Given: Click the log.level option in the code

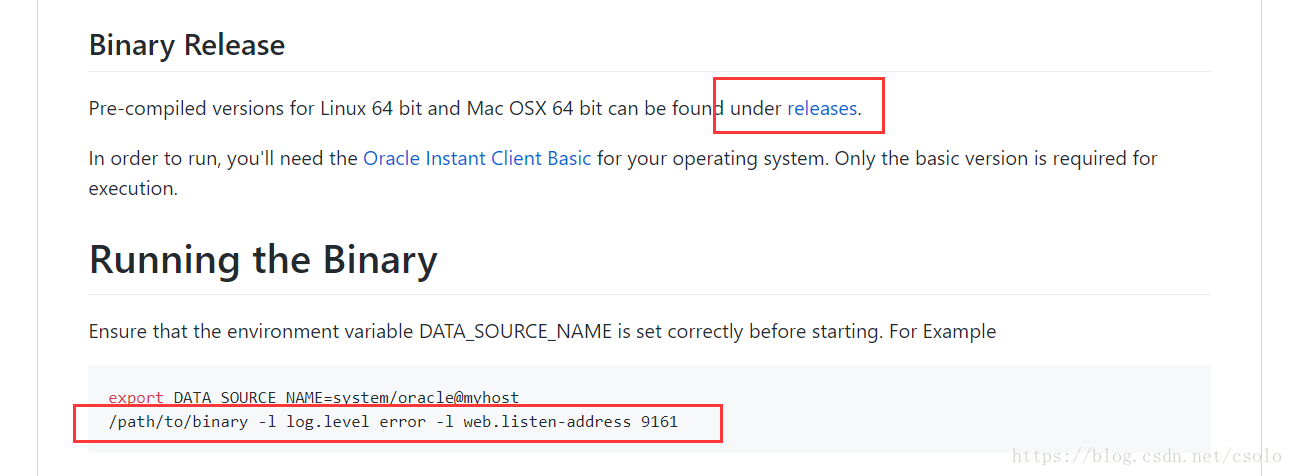Looking at the screenshot, I should (x=328, y=422).
